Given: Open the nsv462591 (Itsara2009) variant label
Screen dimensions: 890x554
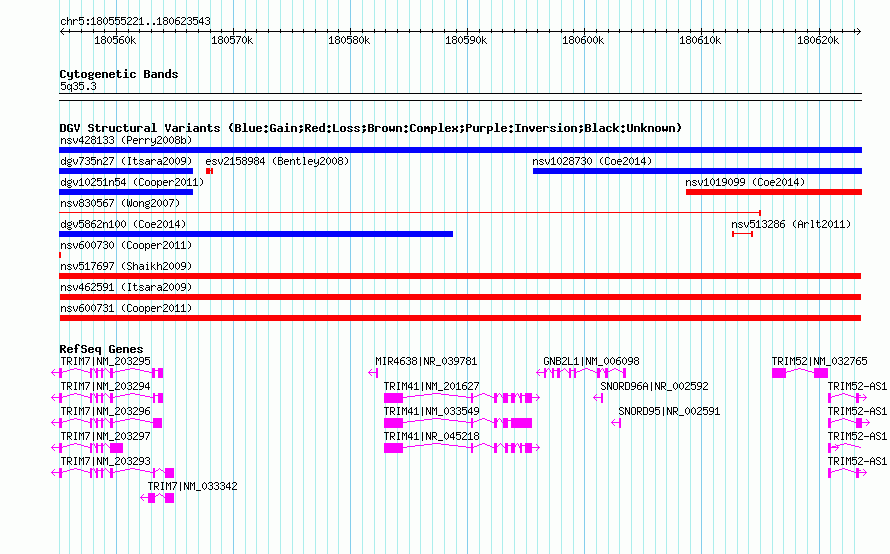Looking at the screenshot, I should 126,287.
